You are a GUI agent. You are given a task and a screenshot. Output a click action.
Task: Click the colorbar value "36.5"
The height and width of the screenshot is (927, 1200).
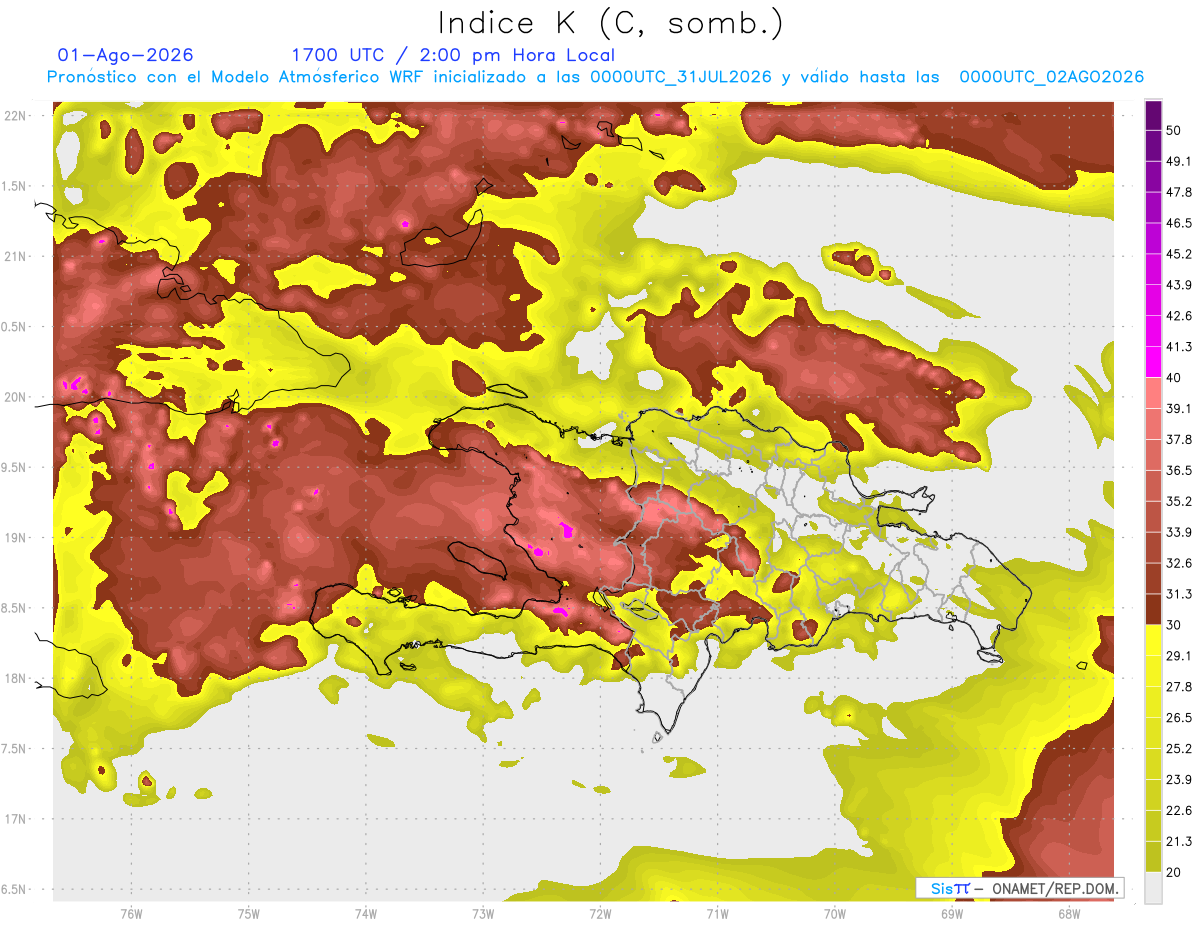pyautogui.click(x=1179, y=470)
